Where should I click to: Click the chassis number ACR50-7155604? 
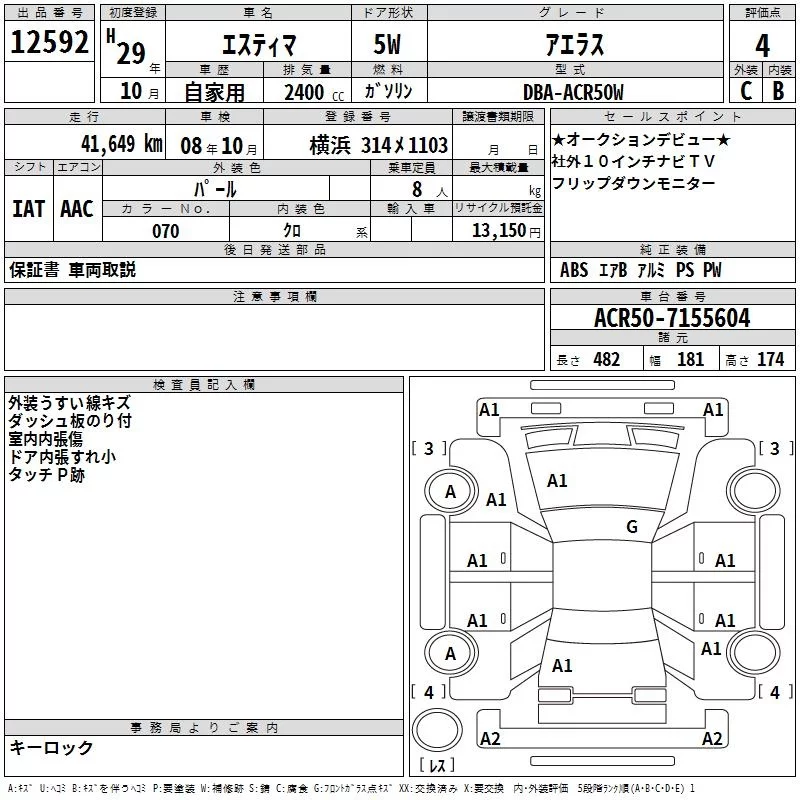coord(671,318)
